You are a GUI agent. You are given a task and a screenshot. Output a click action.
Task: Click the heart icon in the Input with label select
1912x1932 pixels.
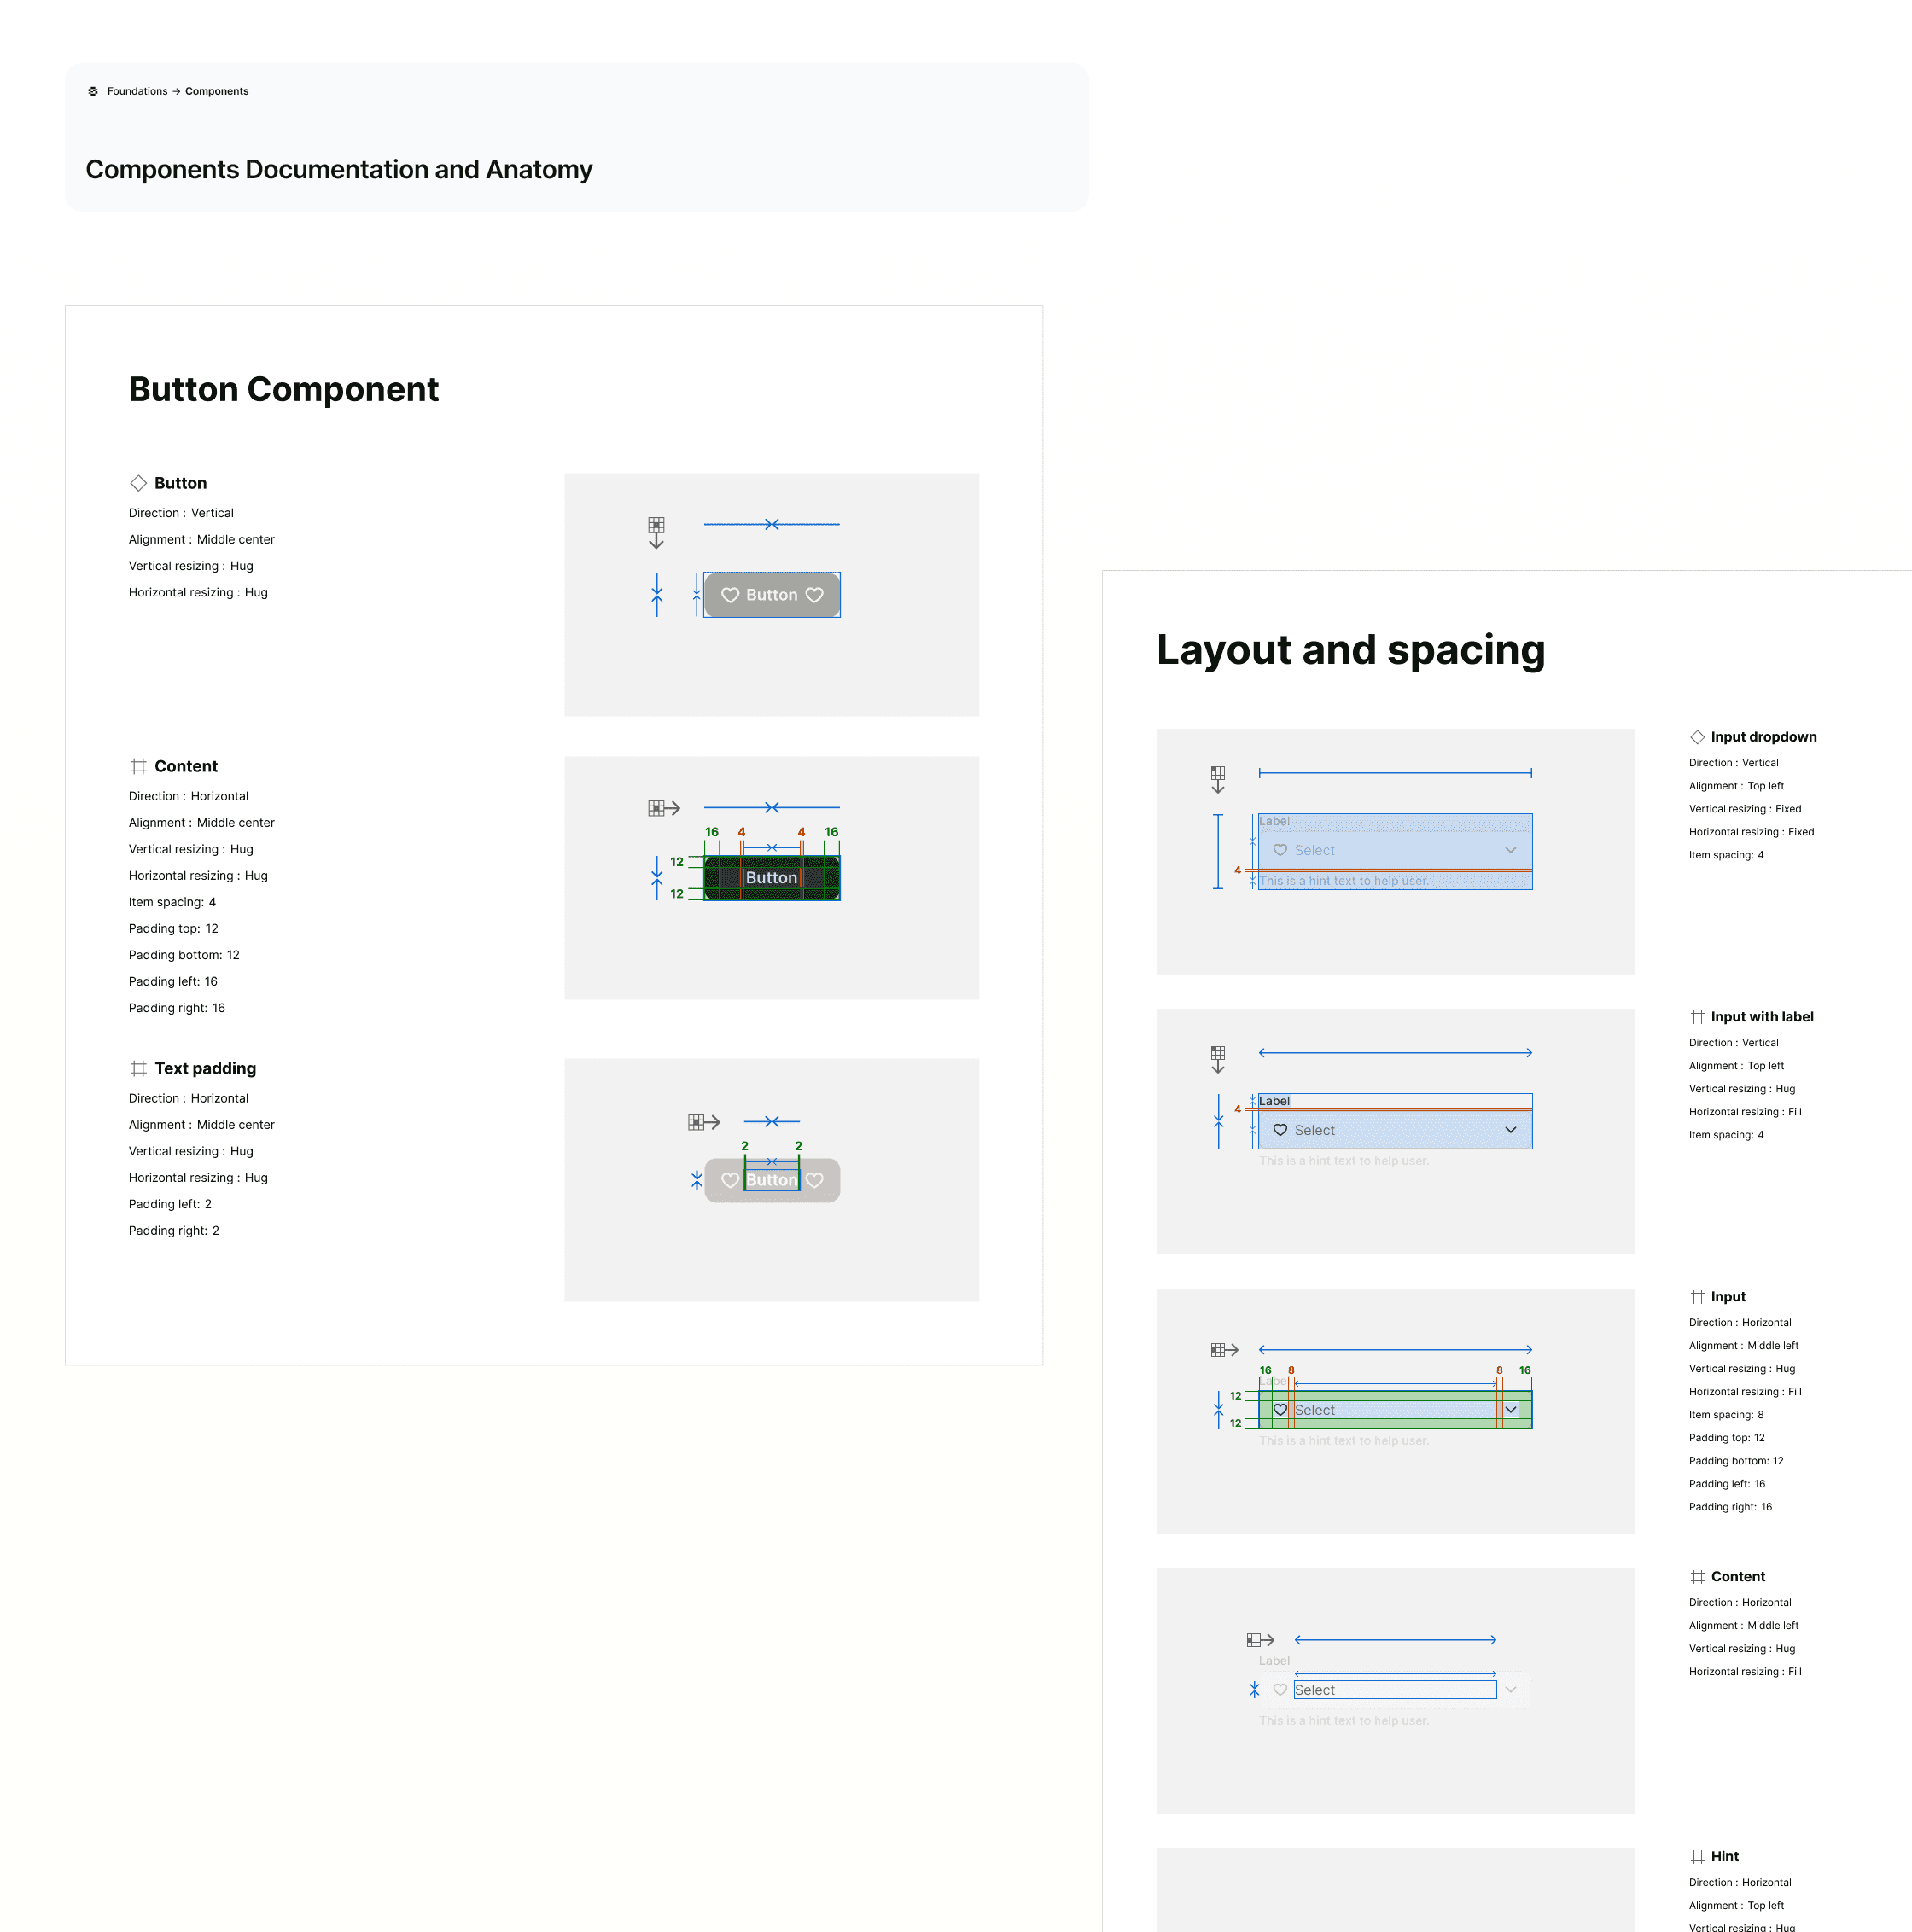(1280, 1130)
